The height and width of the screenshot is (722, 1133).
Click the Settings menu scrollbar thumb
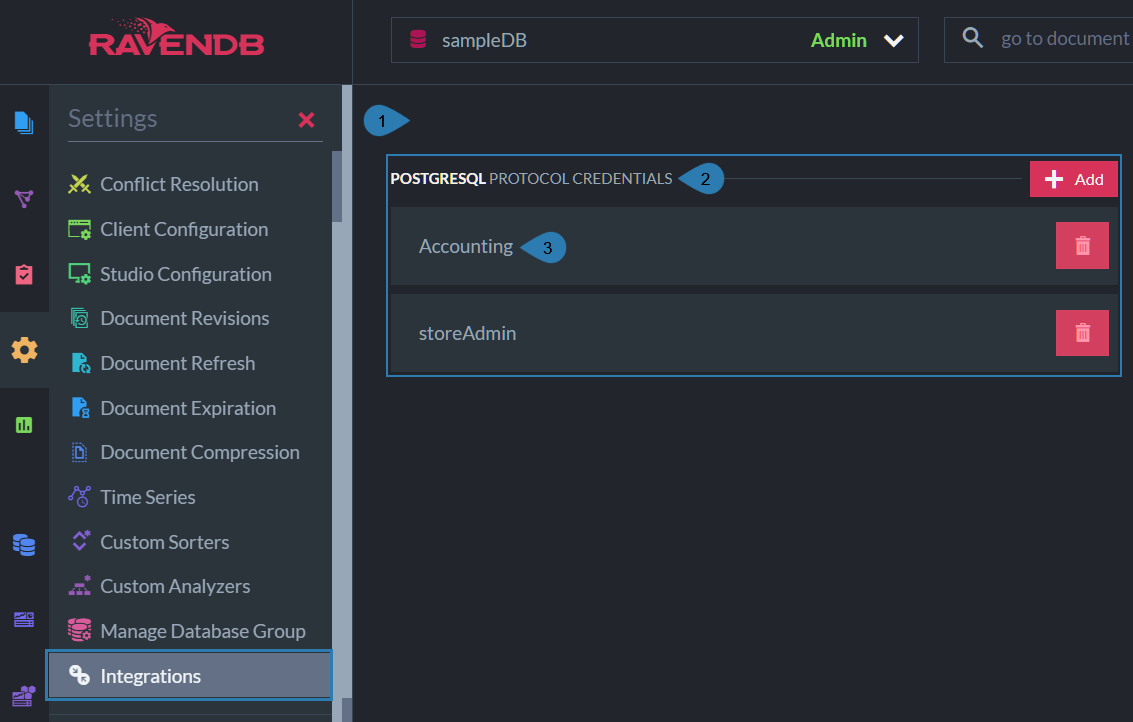[337, 186]
